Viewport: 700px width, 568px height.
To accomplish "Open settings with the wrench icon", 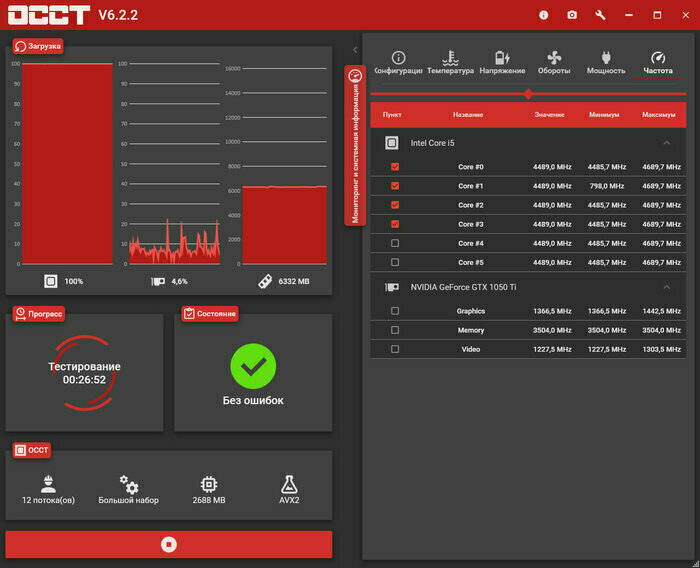I will pos(600,15).
